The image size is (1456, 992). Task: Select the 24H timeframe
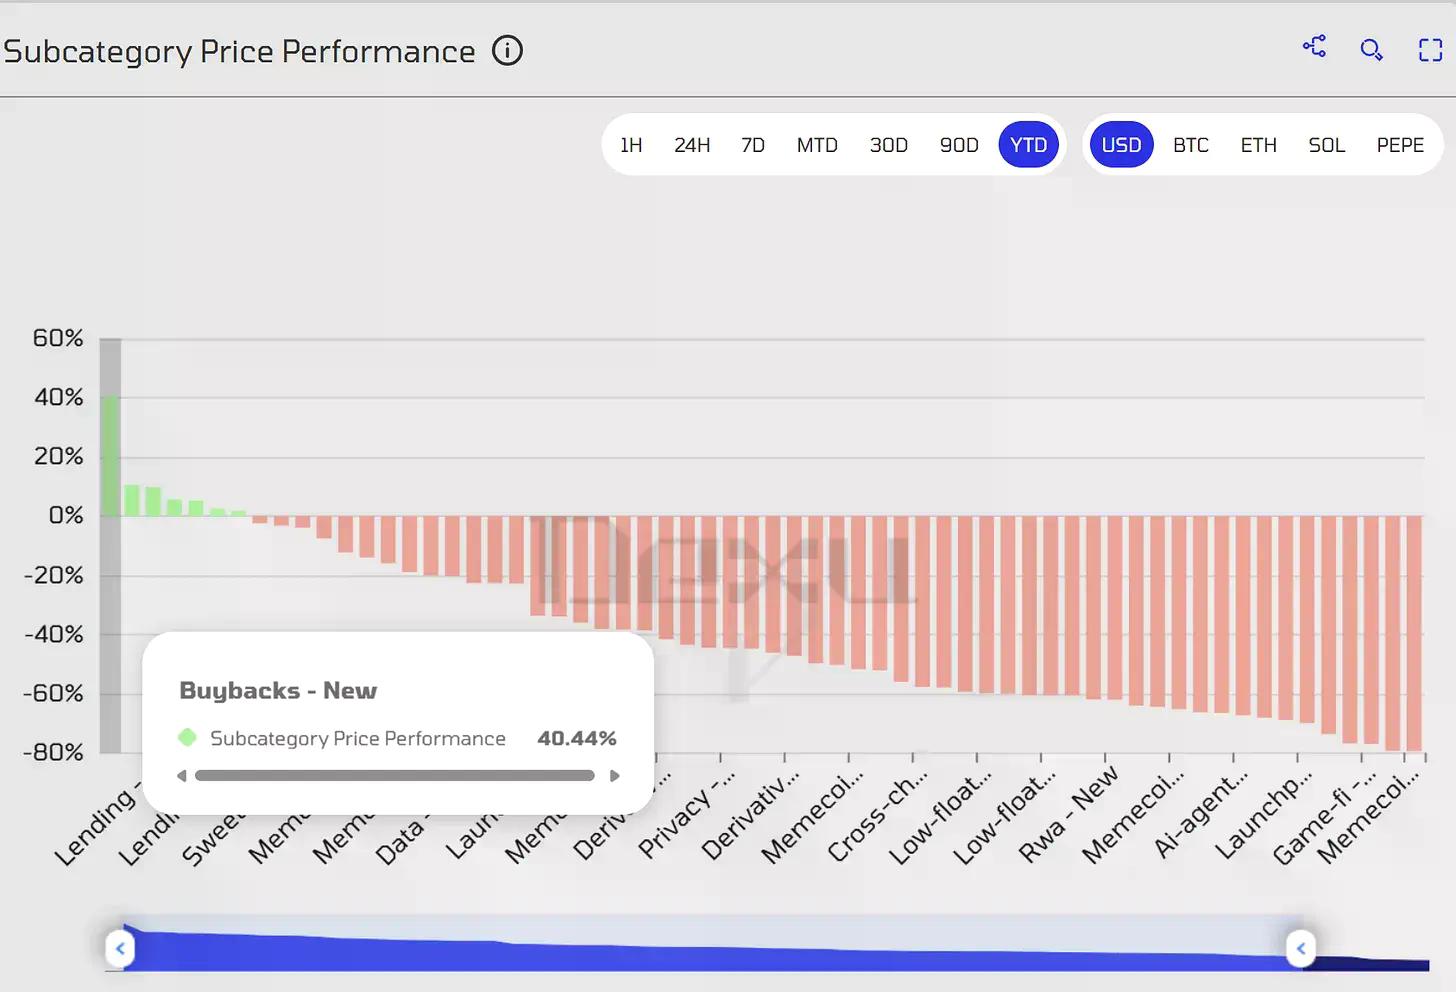tap(692, 146)
